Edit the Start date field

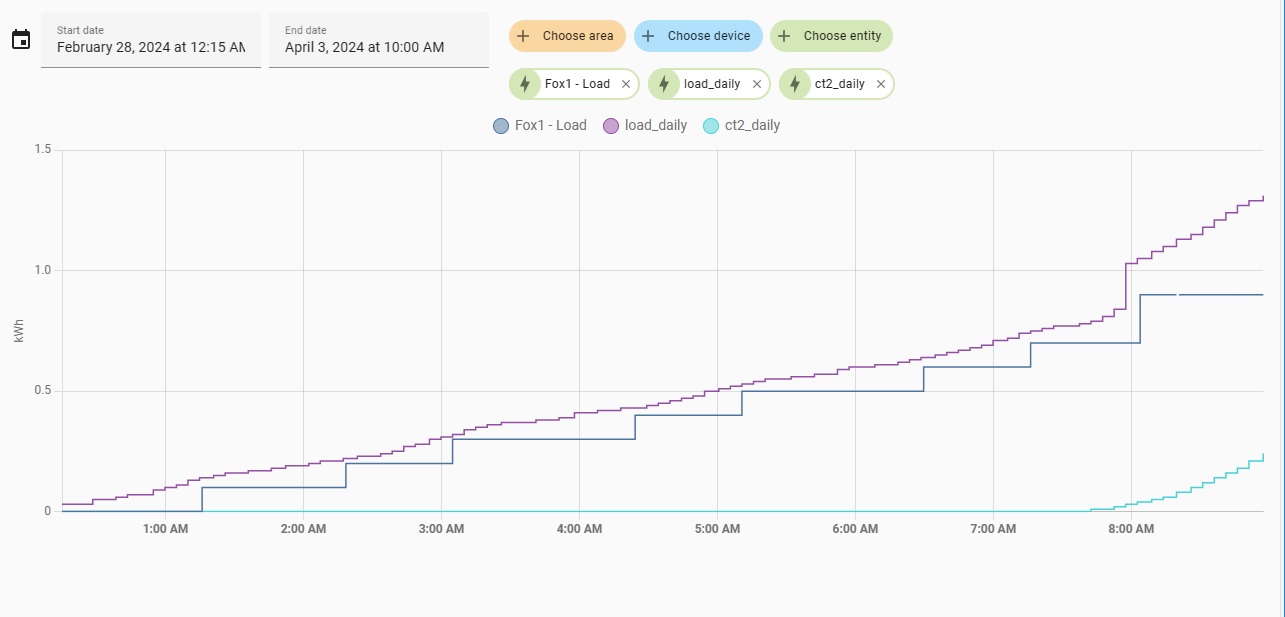point(150,46)
